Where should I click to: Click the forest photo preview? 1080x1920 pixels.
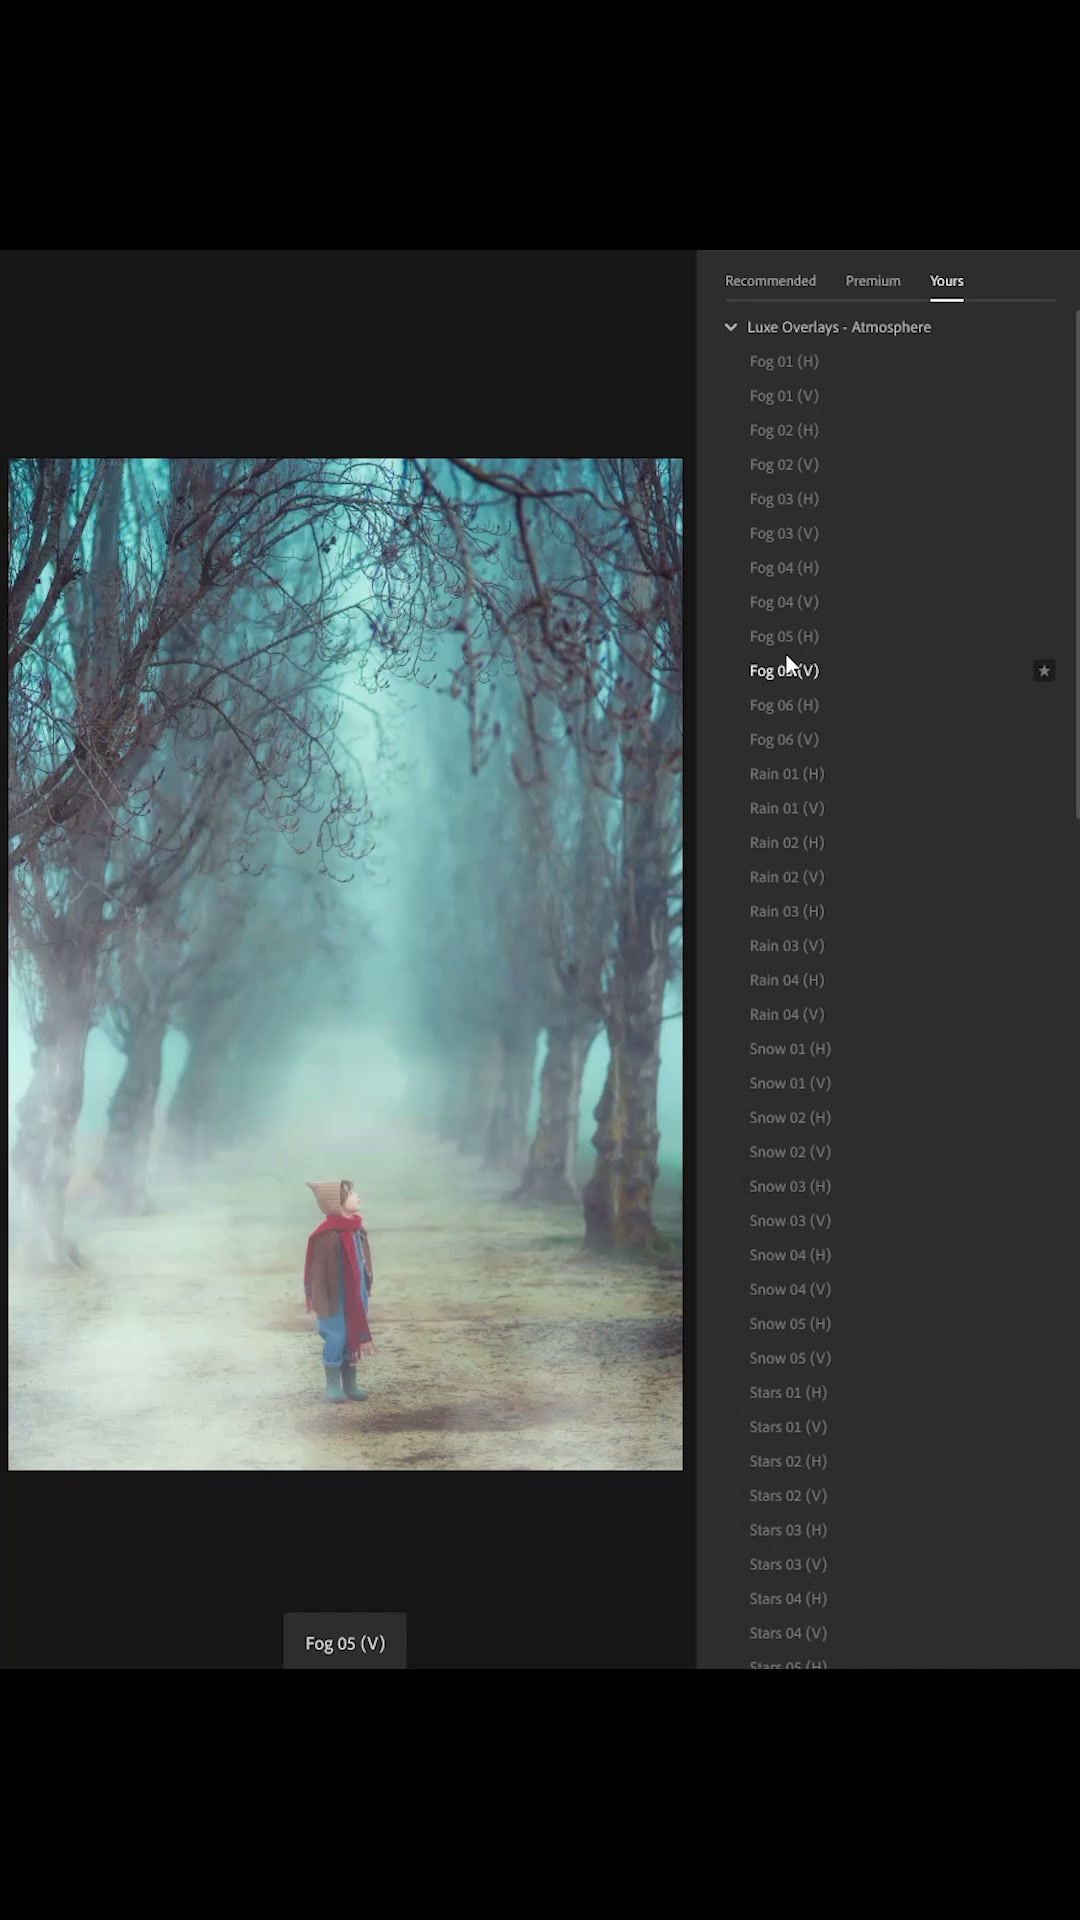coord(345,964)
